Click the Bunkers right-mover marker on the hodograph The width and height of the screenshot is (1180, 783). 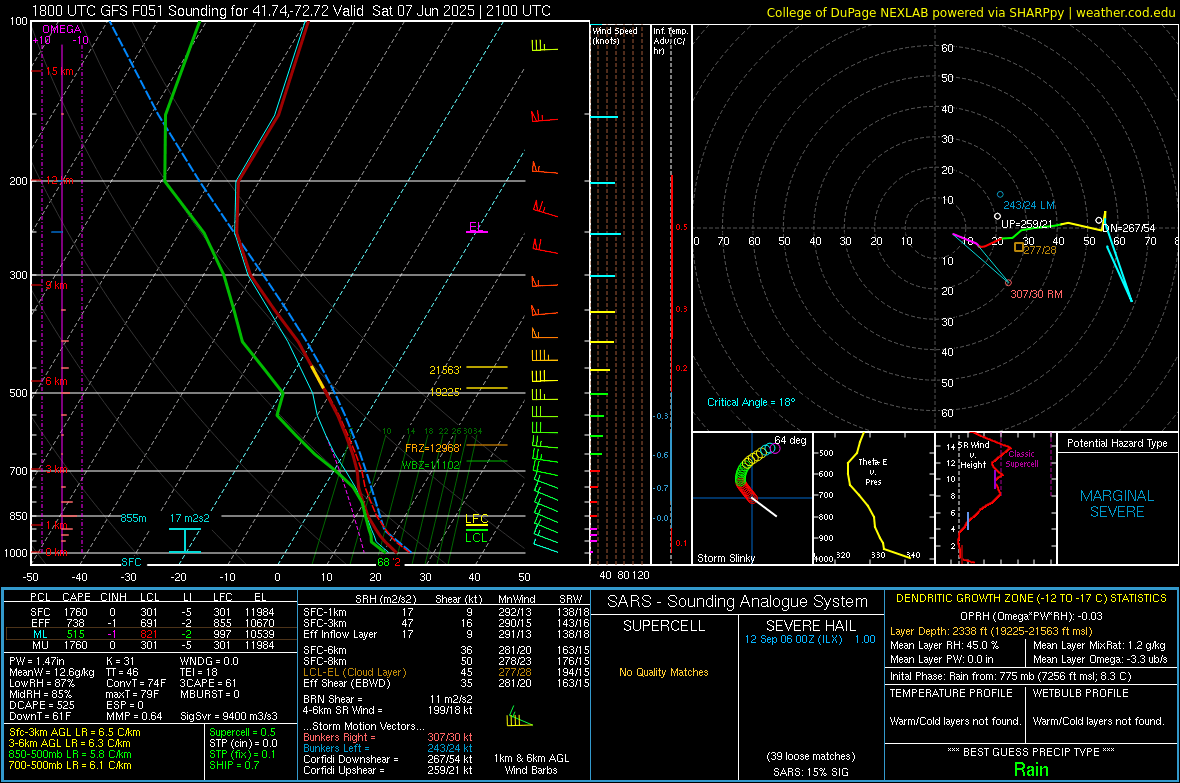(1008, 283)
